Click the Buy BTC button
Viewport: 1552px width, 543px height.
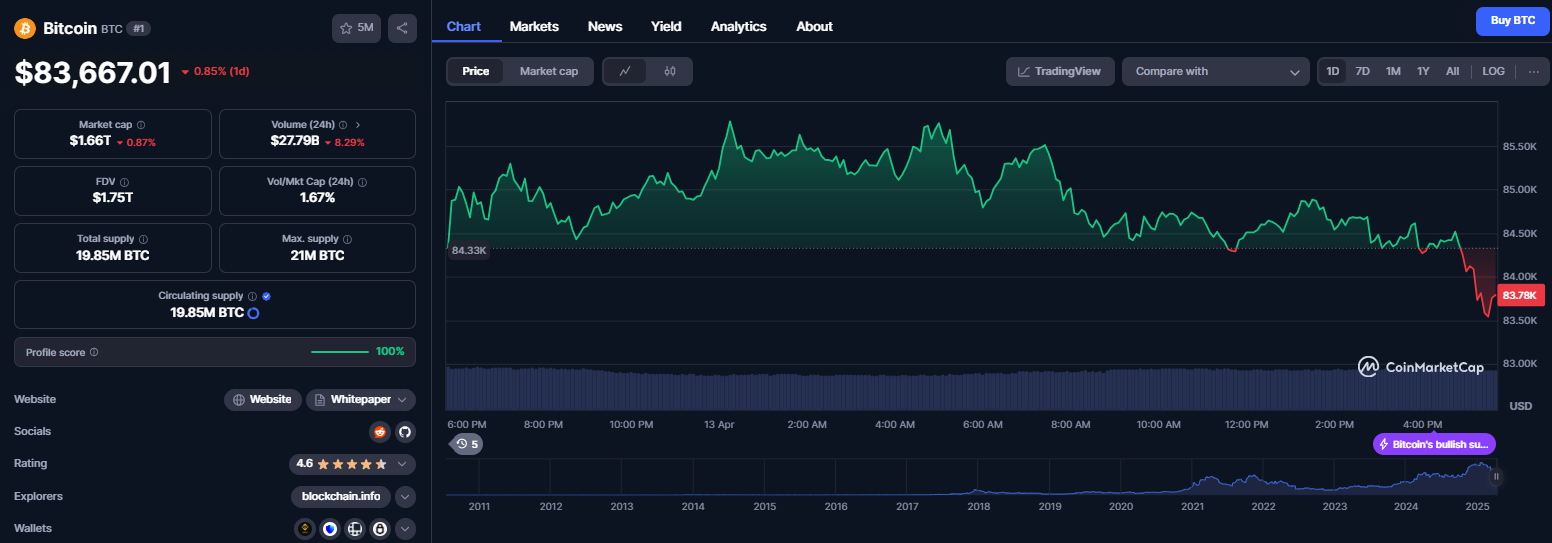[1512, 20]
